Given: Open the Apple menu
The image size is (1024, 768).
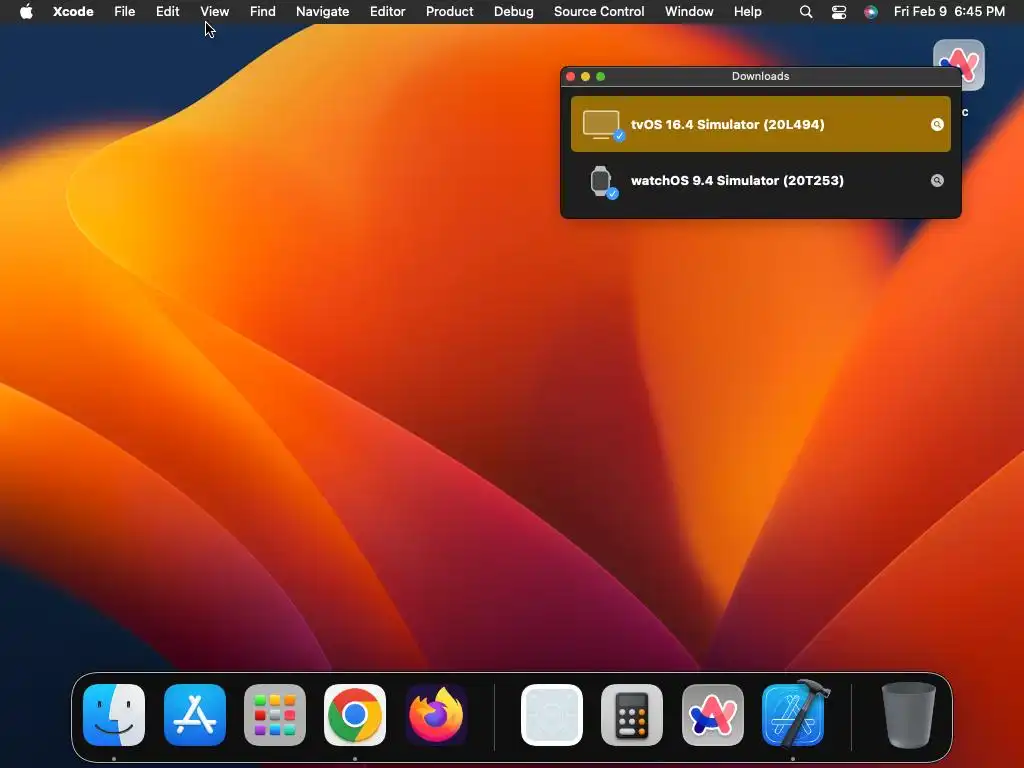Looking at the screenshot, I should [26, 11].
